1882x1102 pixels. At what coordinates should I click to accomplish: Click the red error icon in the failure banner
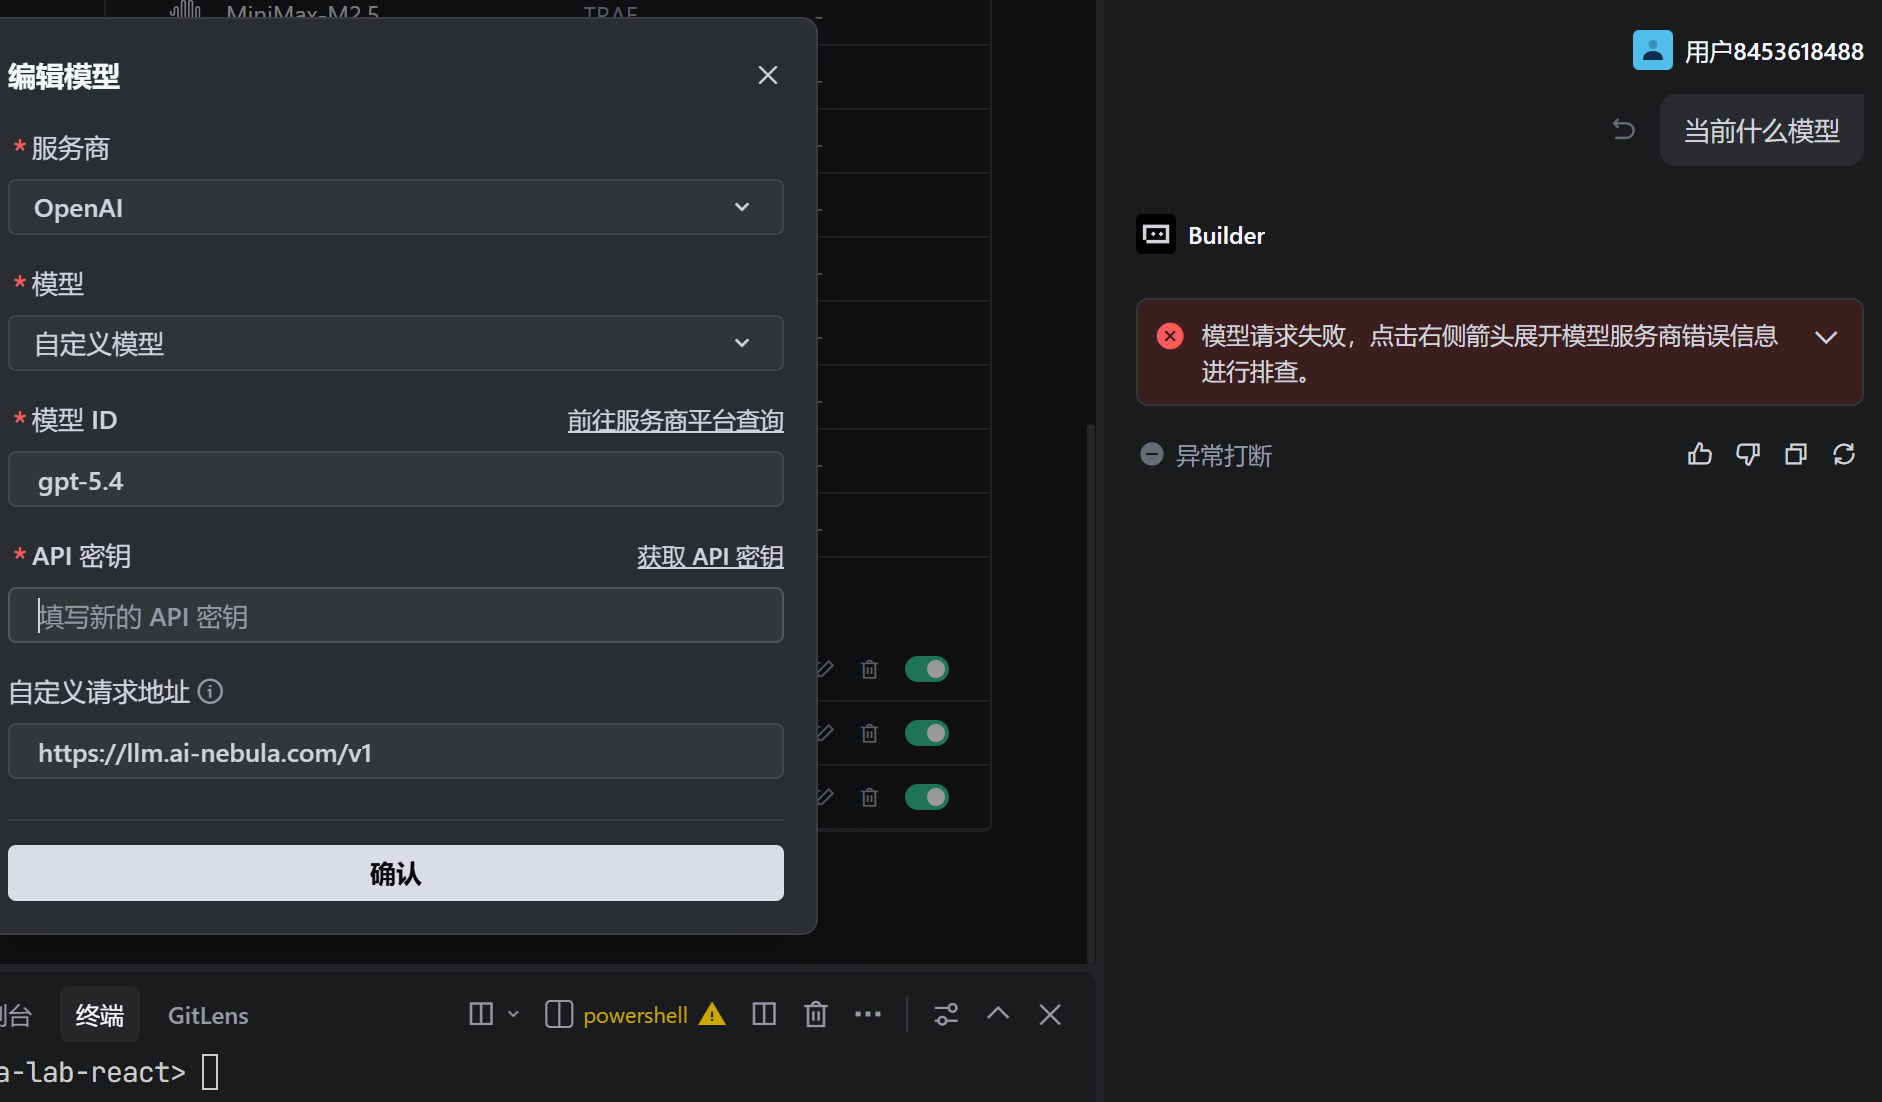[x=1170, y=336]
